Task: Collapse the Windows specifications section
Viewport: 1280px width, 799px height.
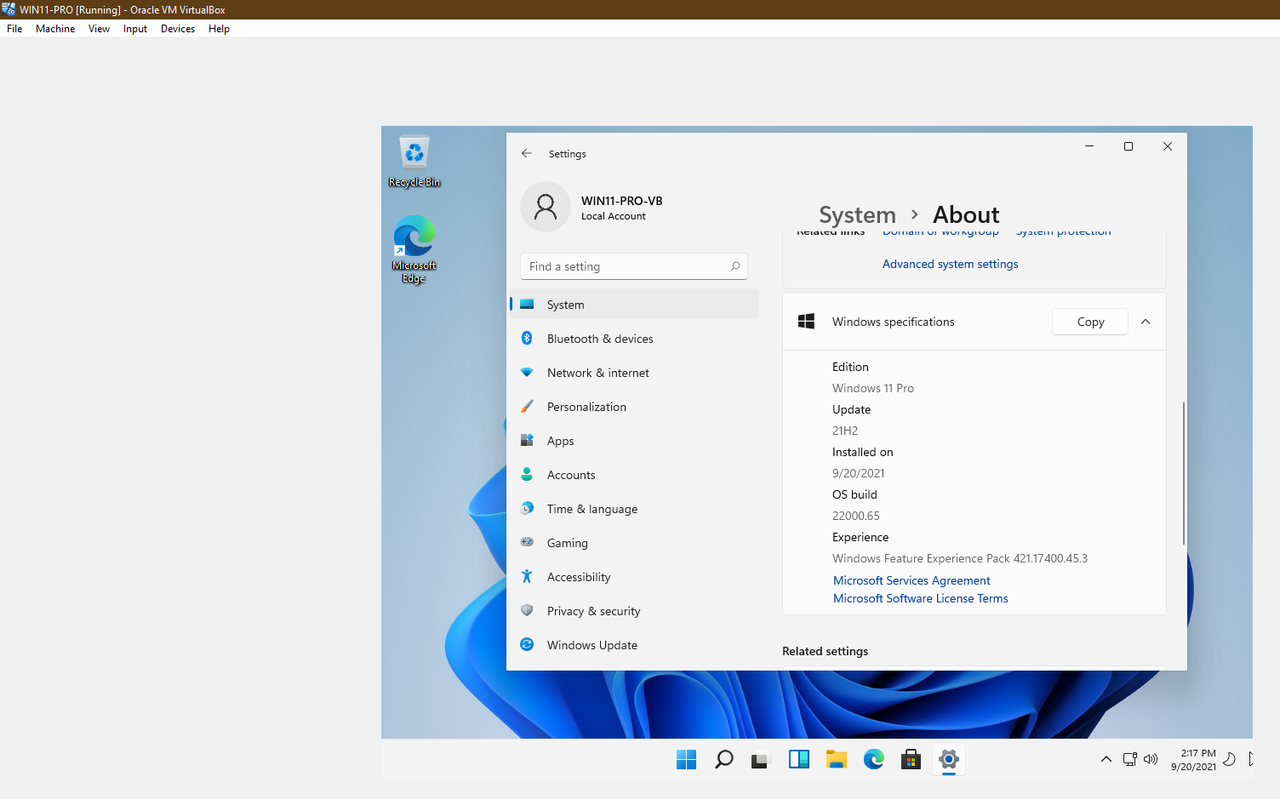Action: tap(1146, 322)
